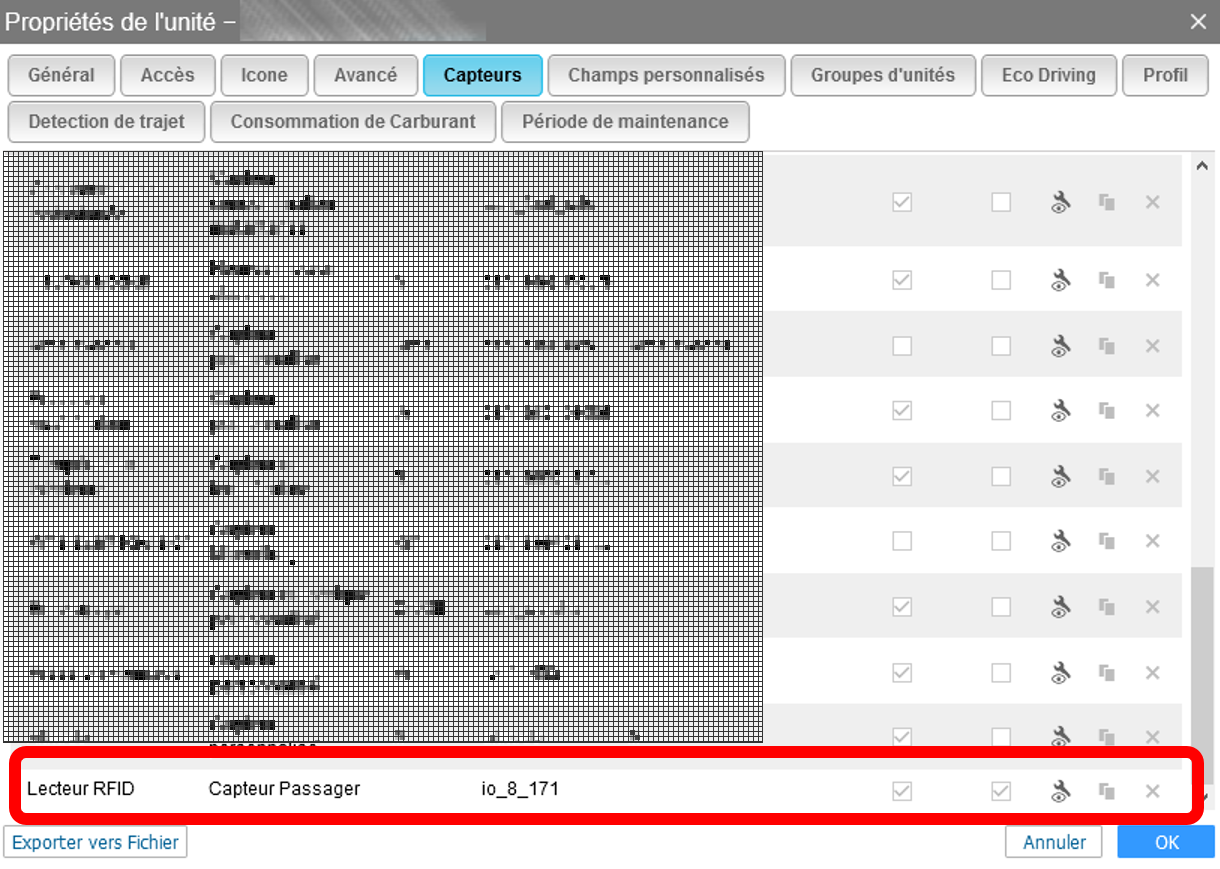This screenshot has height=869, width=1220.
Task: Toggle the first checkbox of Lecteur RFID row
Action: click(x=902, y=791)
